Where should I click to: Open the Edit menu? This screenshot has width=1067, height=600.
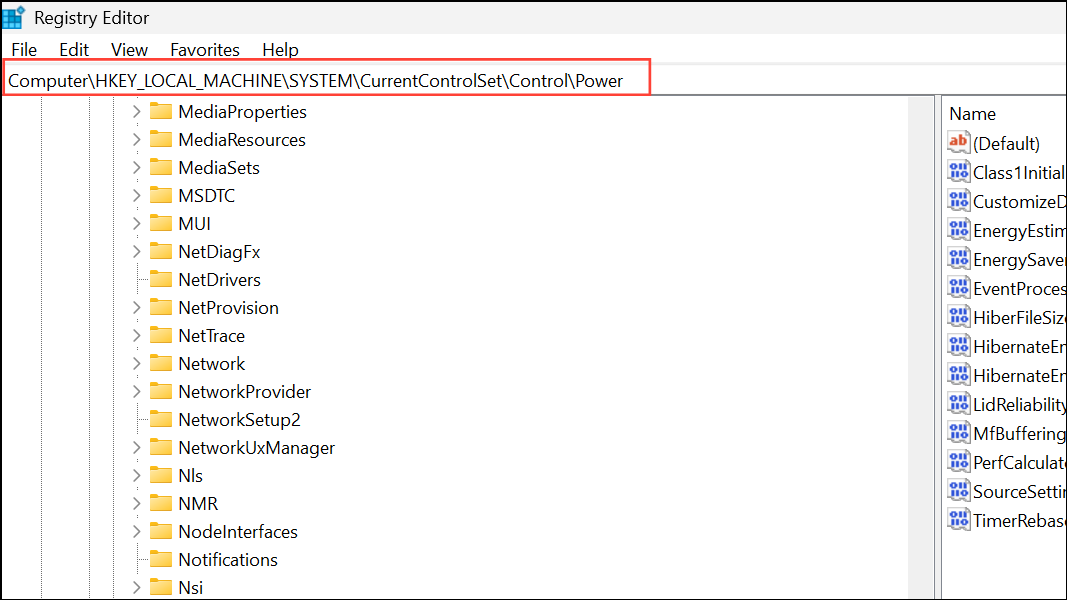pyautogui.click(x=73, y=50)
